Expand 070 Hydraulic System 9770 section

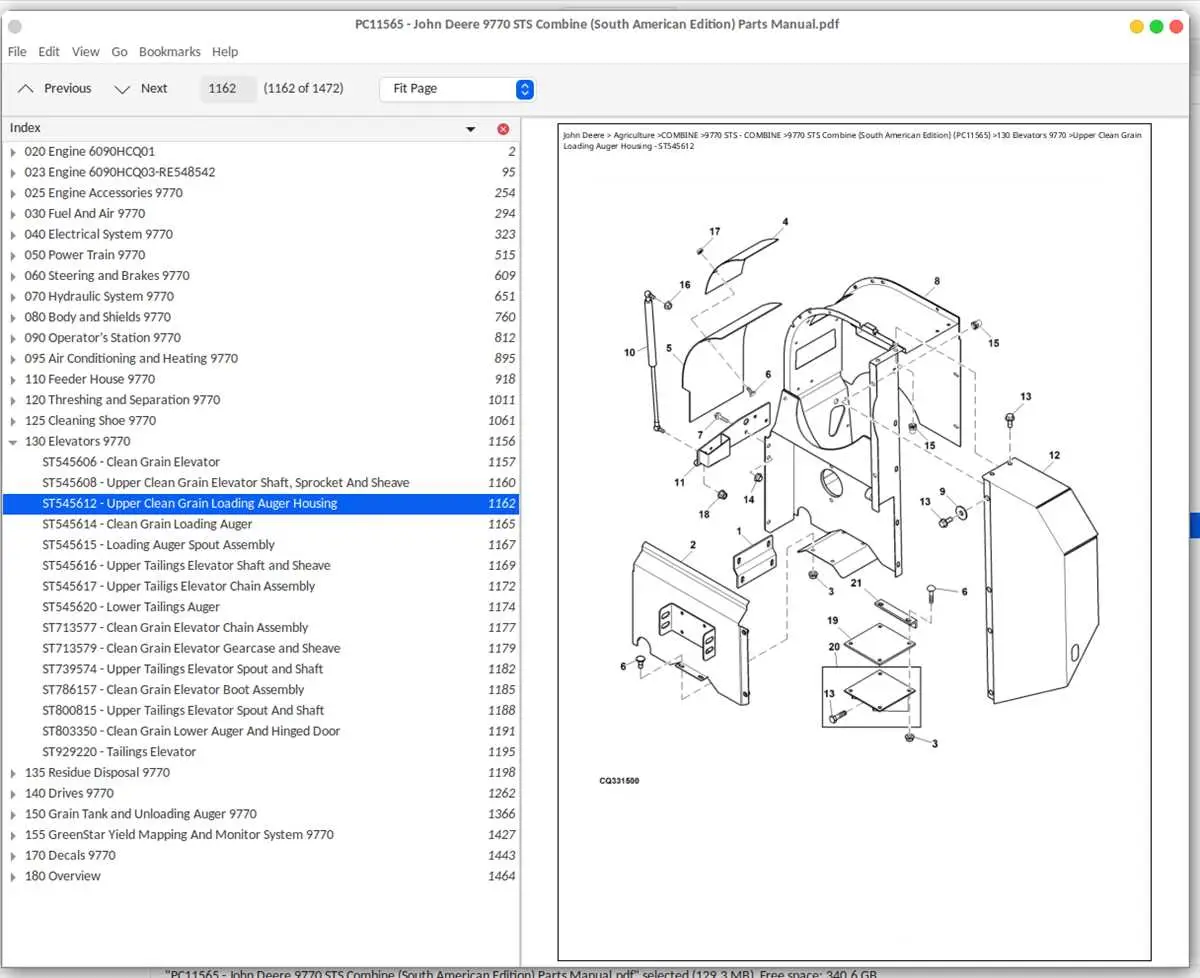tap(13, 297)
